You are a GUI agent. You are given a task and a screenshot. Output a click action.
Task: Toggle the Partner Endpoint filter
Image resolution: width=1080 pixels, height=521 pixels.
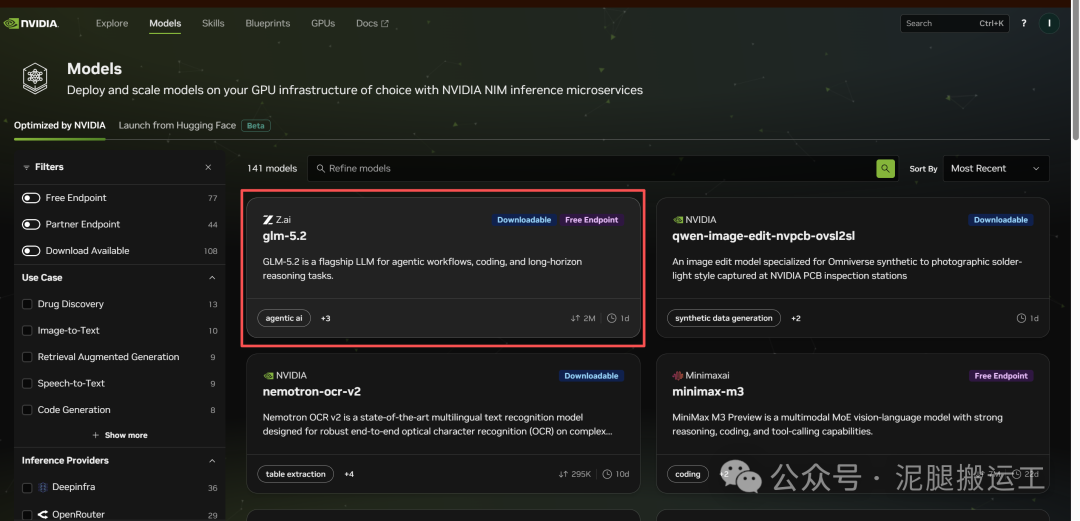[x=31, y=224]
